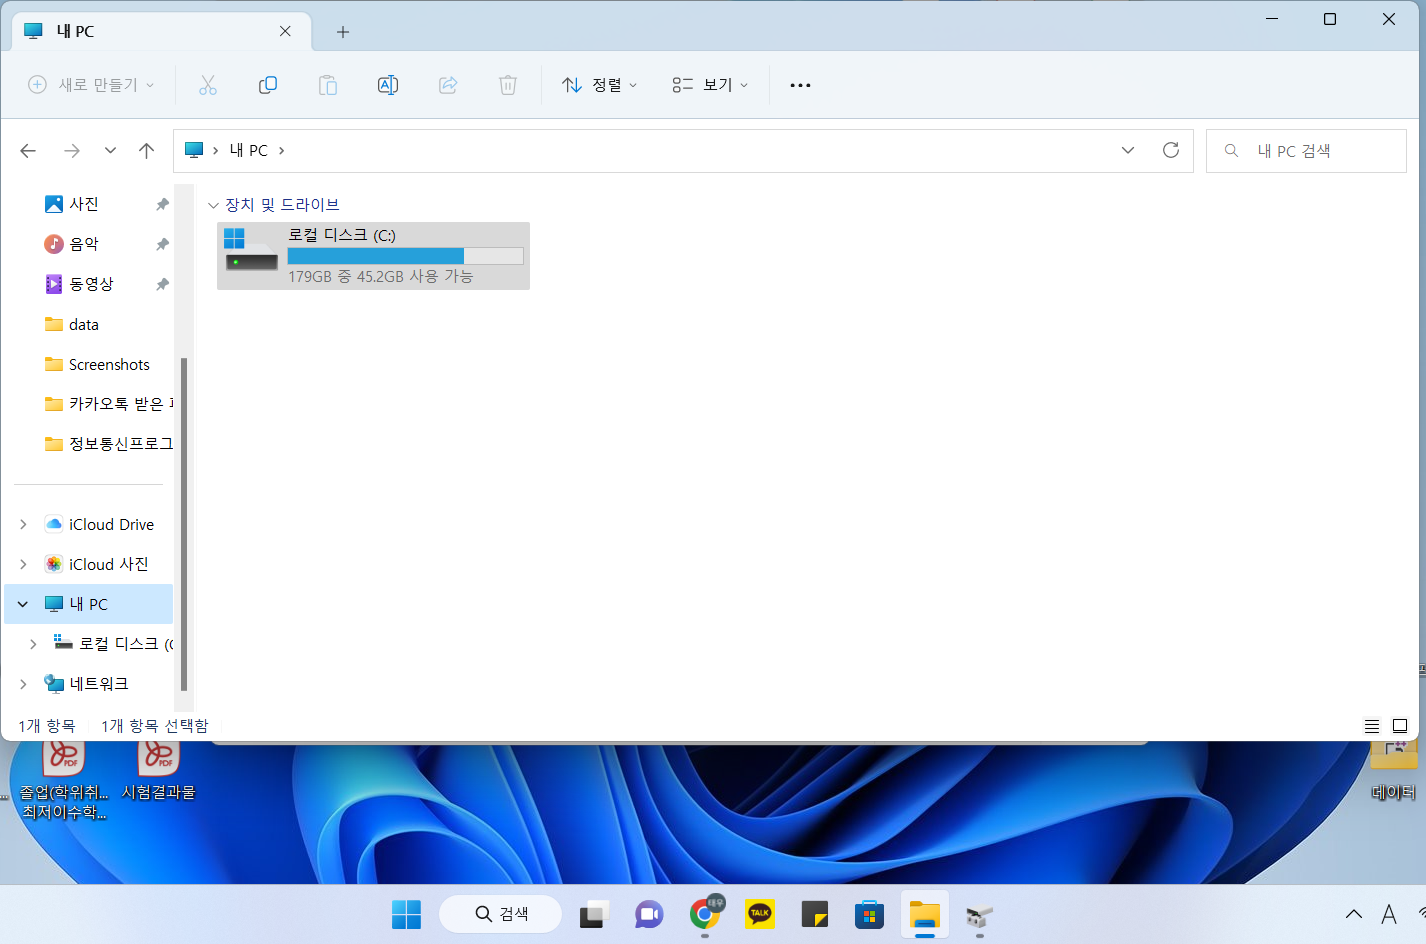Click the computer icon in address bar
The image size is (1426, 944).
click(x=194, y=150)
